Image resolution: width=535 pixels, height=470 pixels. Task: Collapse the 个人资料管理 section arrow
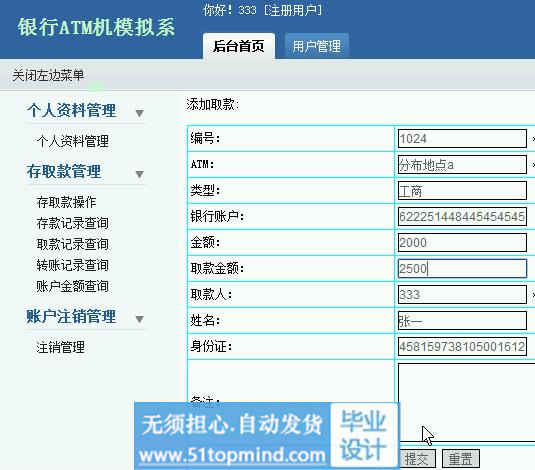(x=139, y=113)
